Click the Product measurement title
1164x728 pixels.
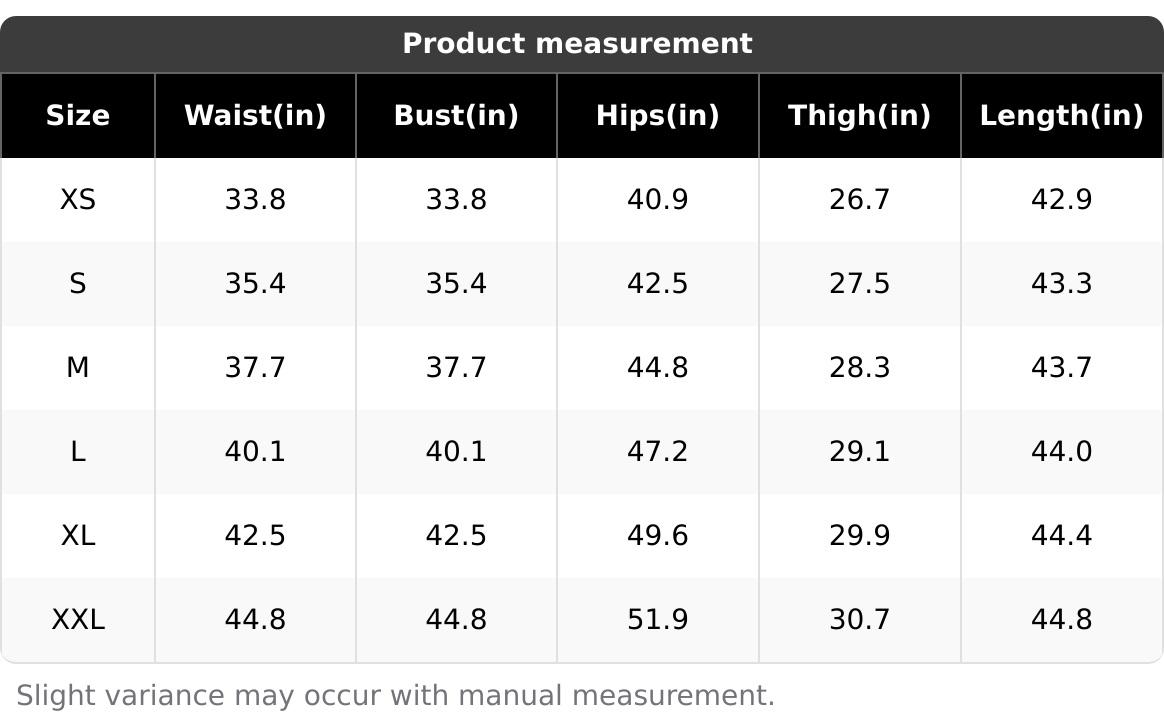tap(577, 44)
